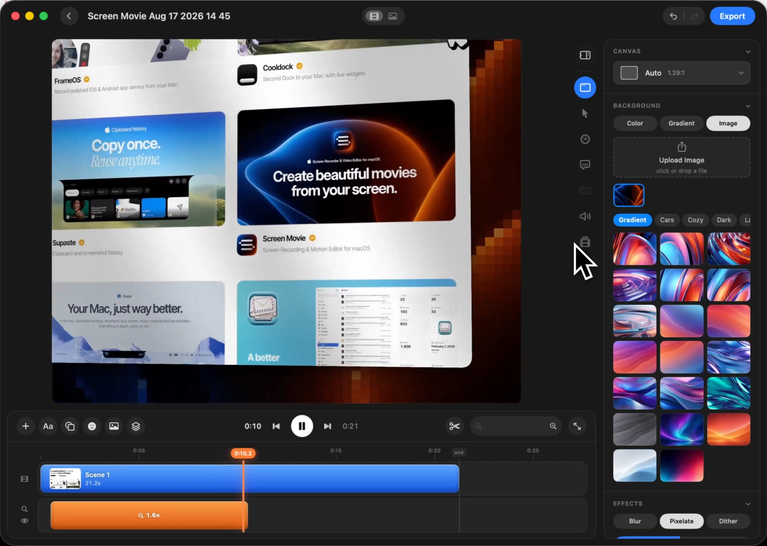Open the layout panel sidebar icon
This screenshot has width=767, height=546.
pos(585,55)
